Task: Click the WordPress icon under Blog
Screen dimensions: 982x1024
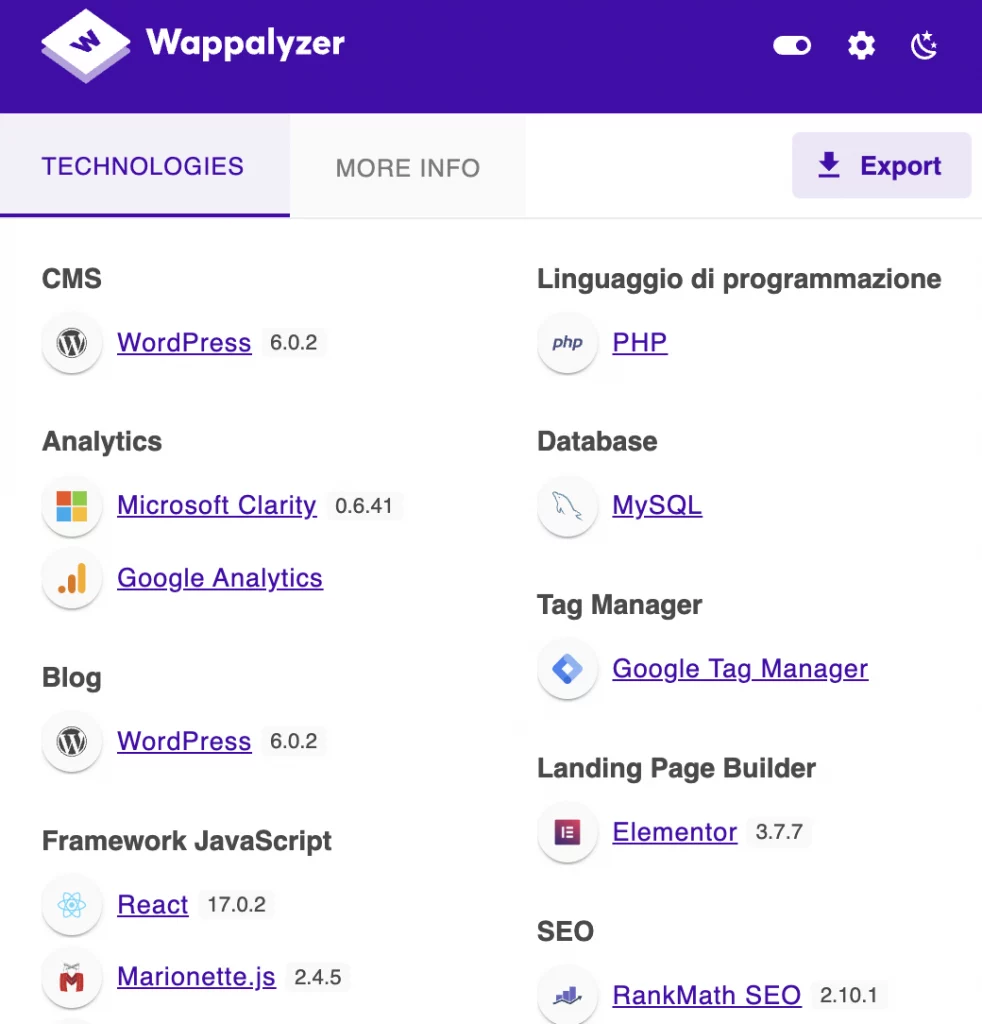Action: (72, 742)
